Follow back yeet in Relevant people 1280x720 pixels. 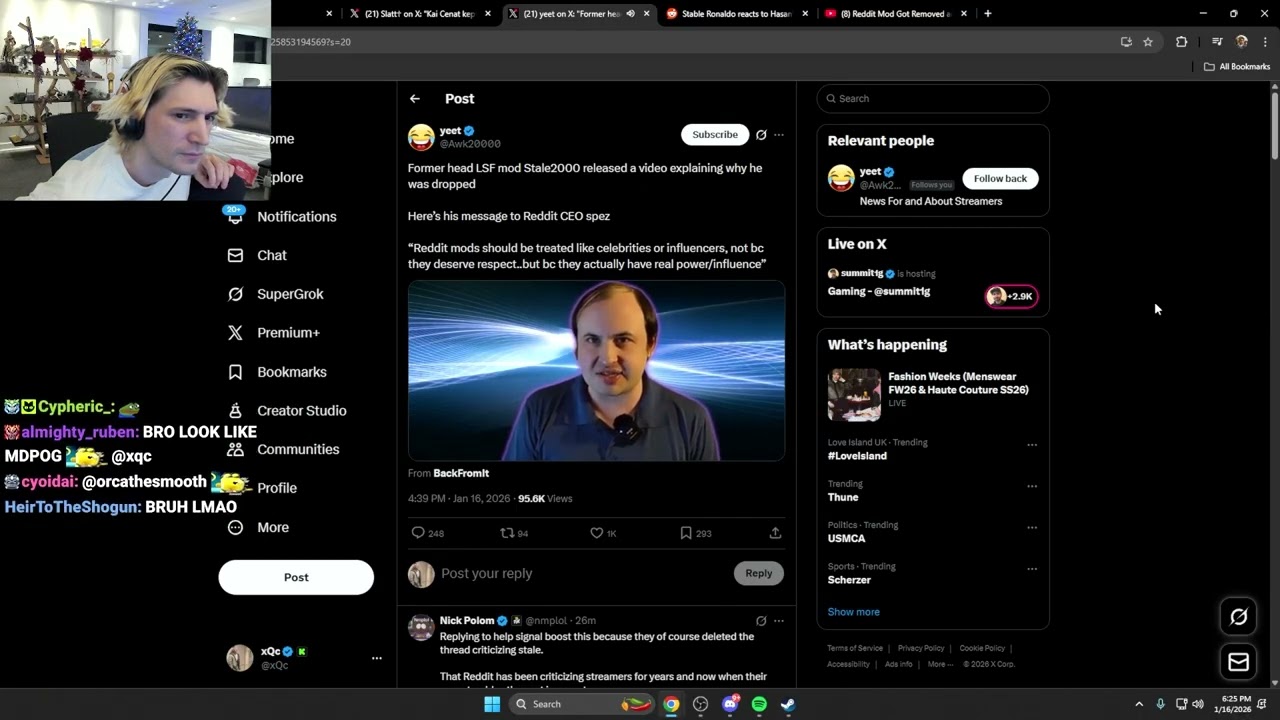pos(1000,178)
